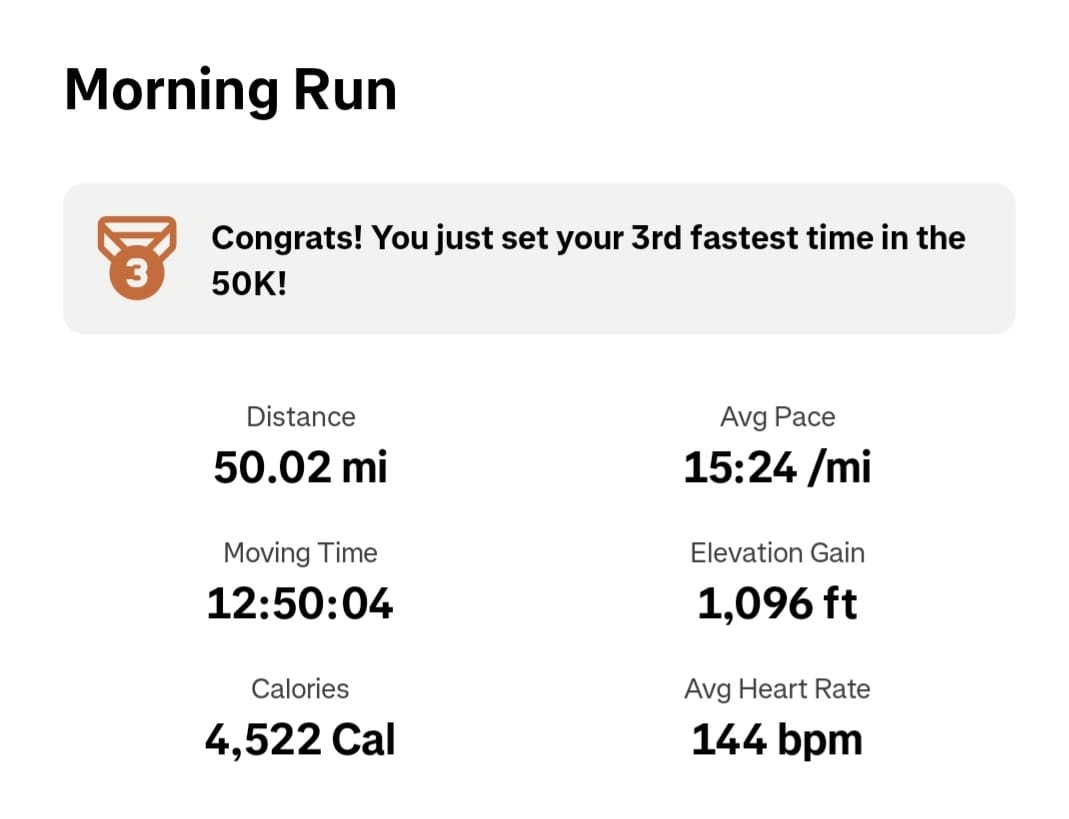Click the "50K!" text in the banner

(x=249, y=285)
